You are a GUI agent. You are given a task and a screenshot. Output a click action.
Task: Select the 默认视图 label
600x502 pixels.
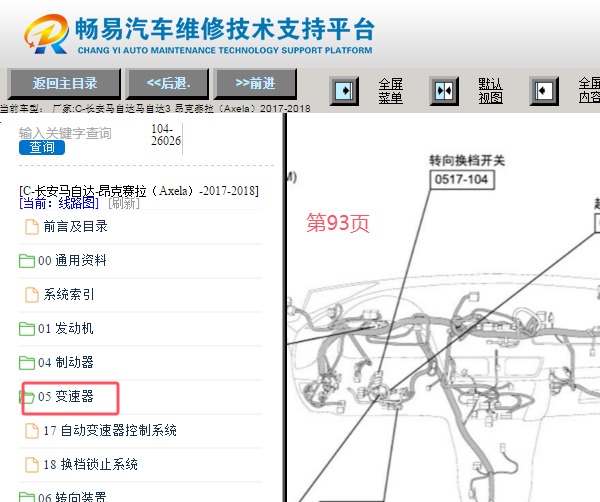tap(490, 91)
